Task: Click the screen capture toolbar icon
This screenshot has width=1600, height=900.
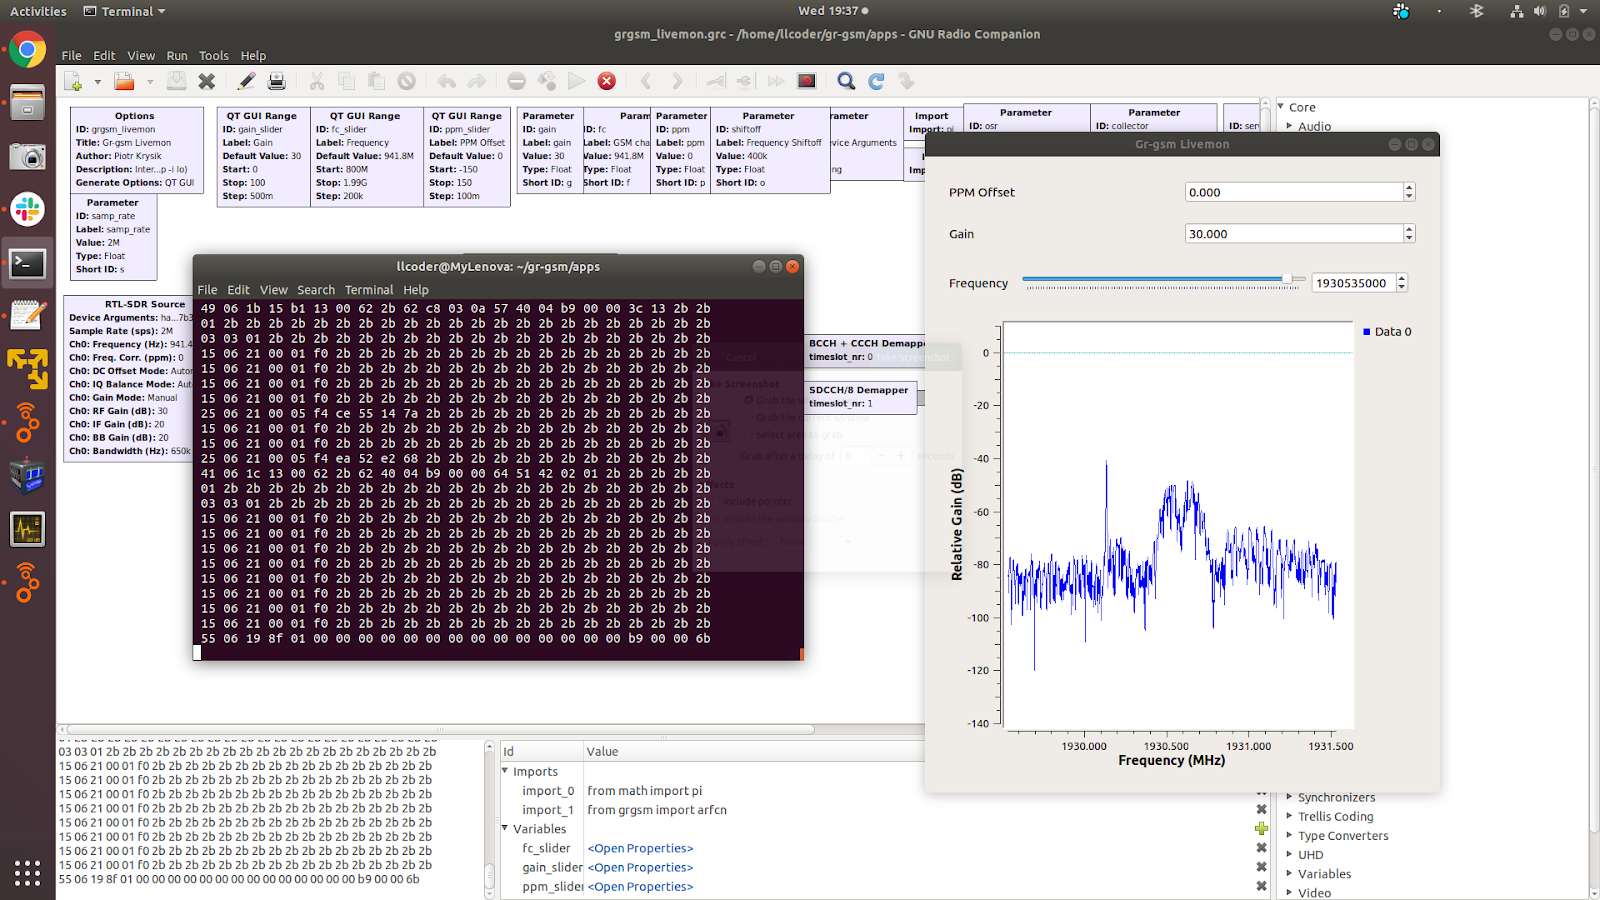Action: (807, 81)
